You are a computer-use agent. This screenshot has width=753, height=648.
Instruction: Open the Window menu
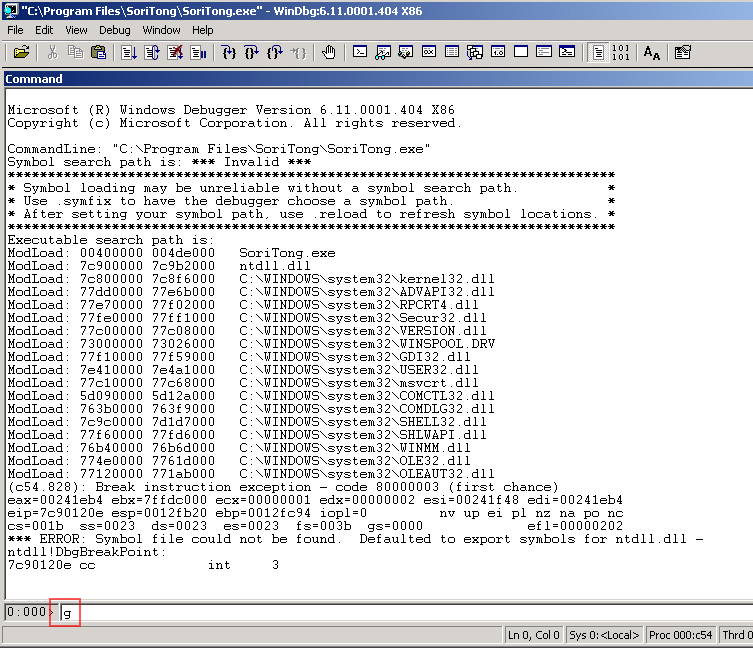(161, 30)
